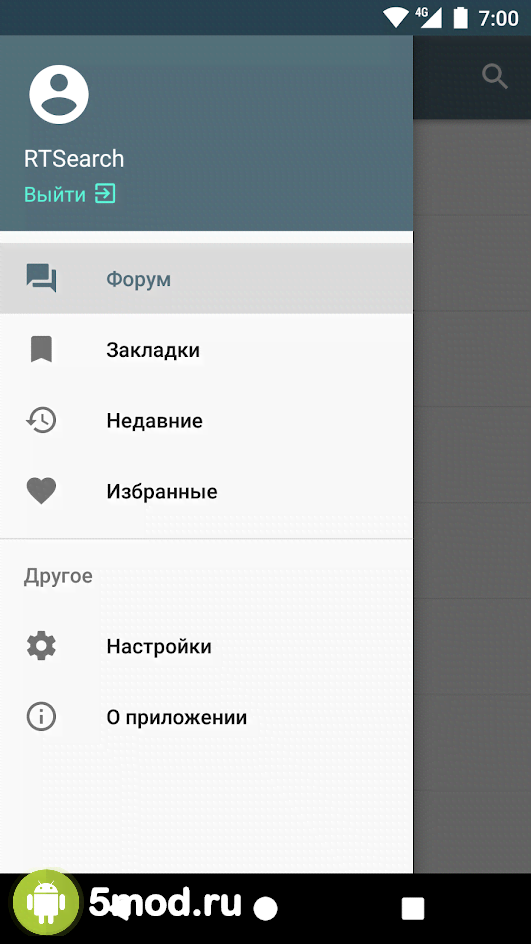Tap the Android home circle button
Viewport: 531px width, 944px height.
266,908
